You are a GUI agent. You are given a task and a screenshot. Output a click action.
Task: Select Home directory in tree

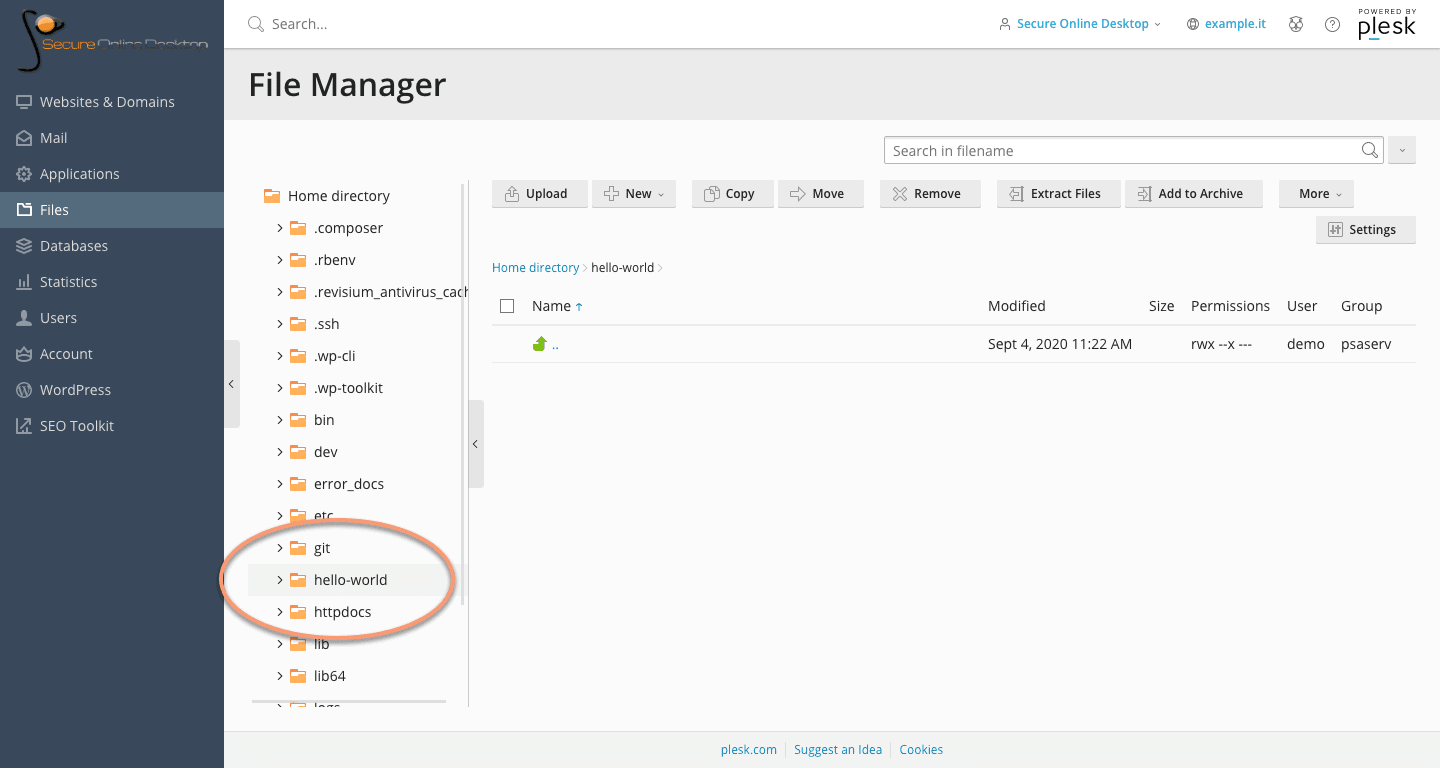[338, 196]
